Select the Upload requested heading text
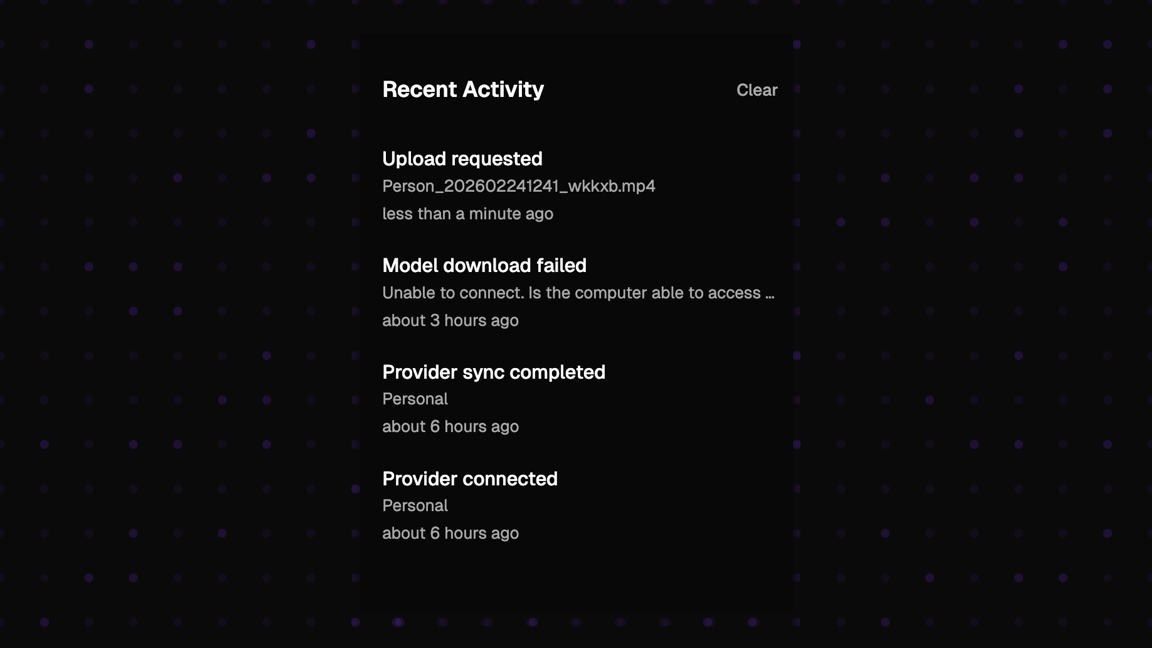 (462, 159)
